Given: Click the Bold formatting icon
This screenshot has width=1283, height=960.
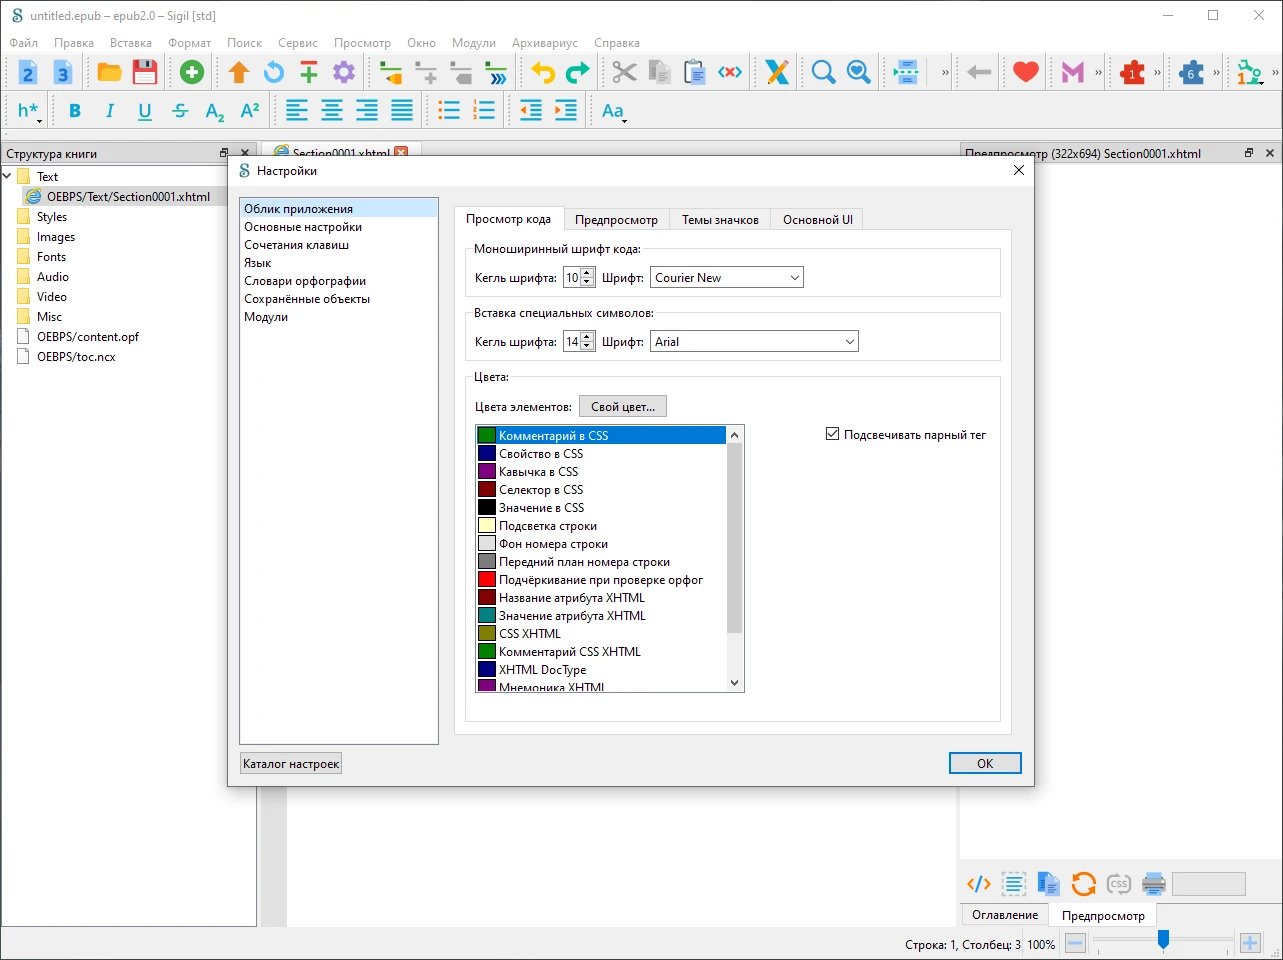Looking at the screenshot, I should (x=75, y=111).
